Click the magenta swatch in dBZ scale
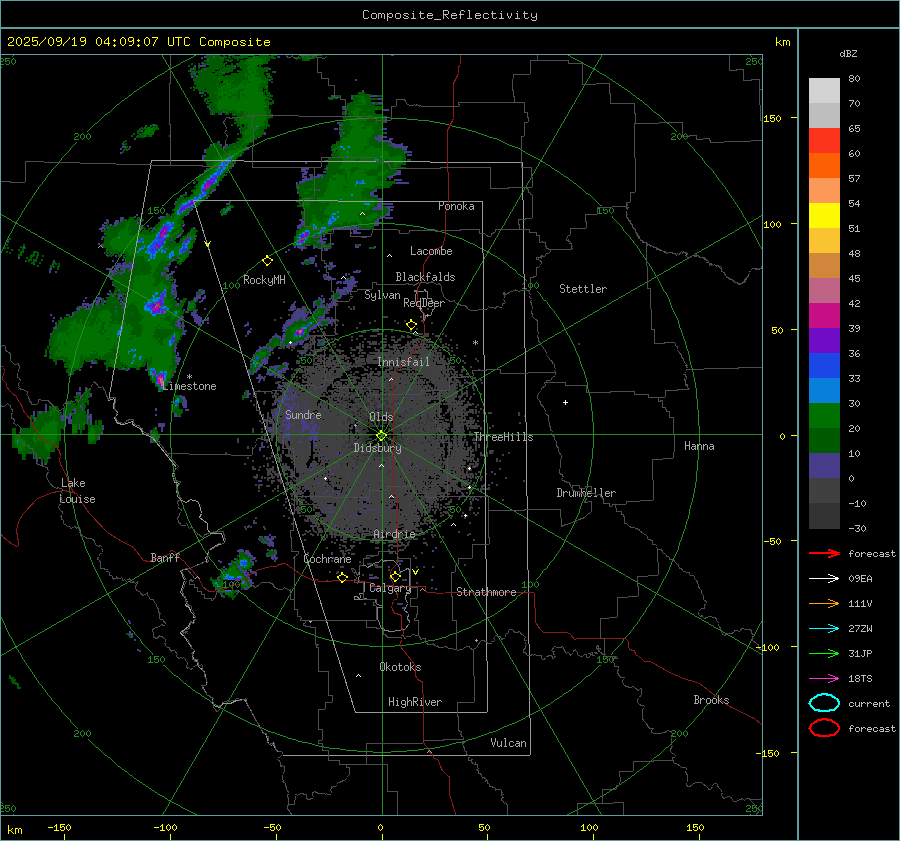Screen dimensions: 900x841 pyautogui.click(x=824, y=315)
